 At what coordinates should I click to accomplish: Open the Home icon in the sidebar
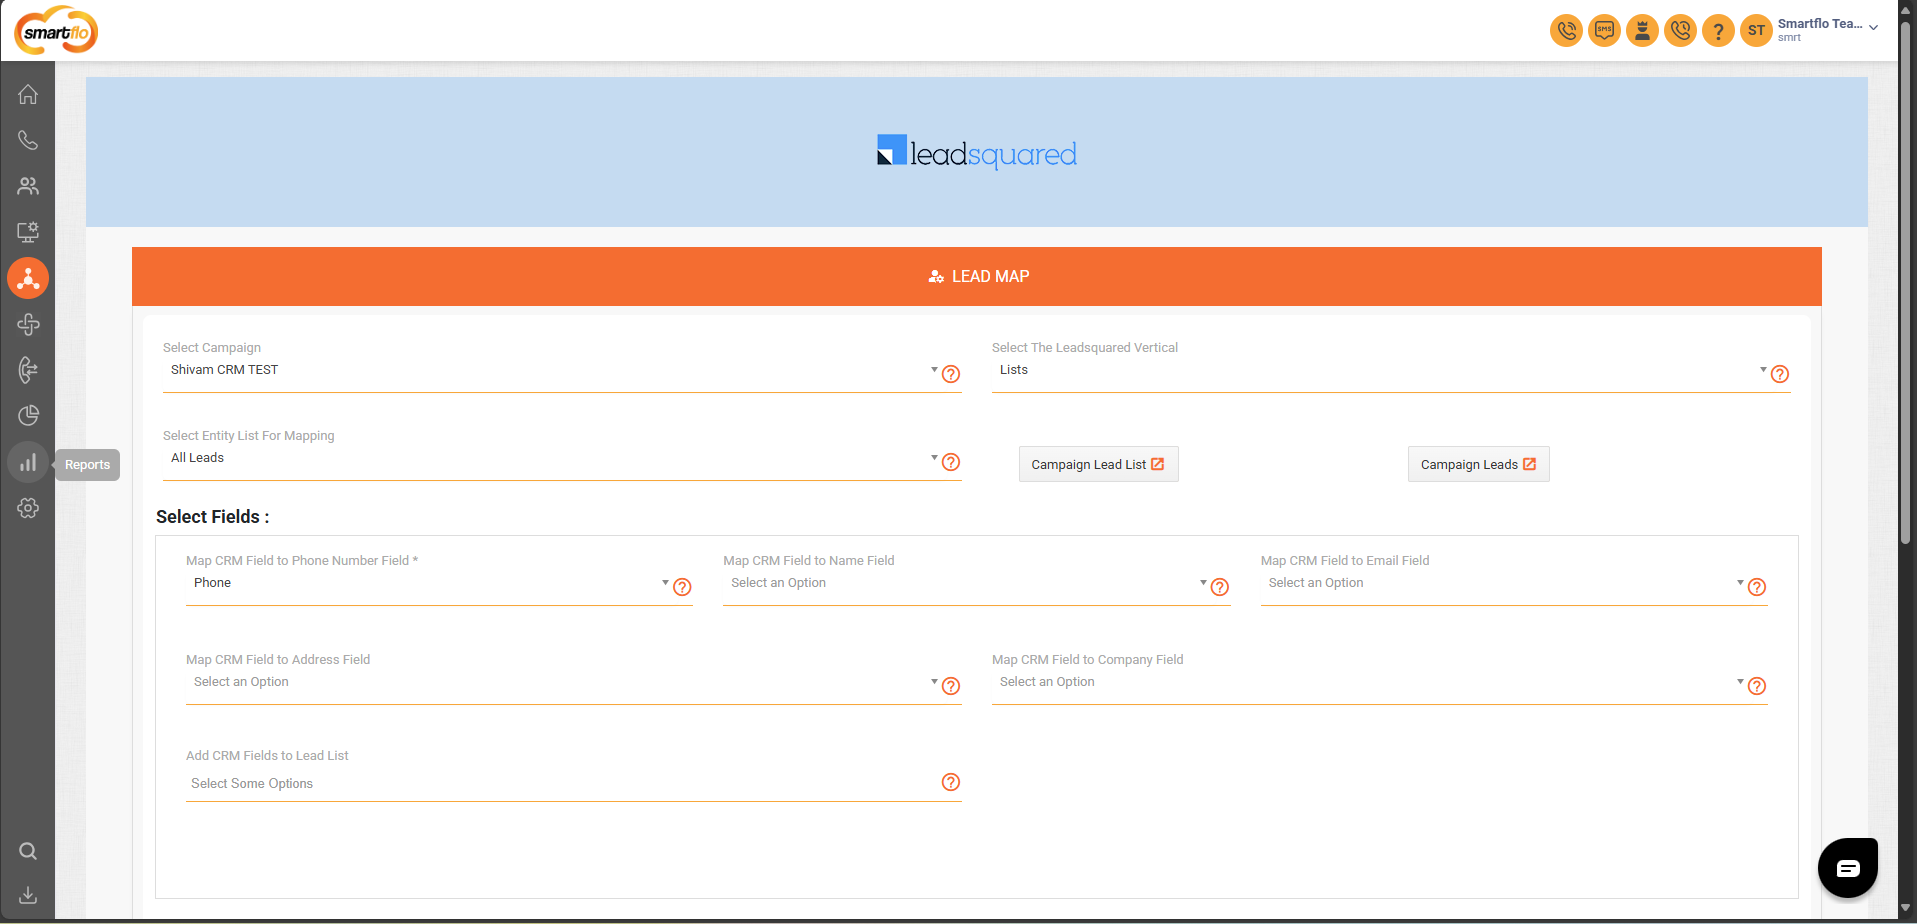(28, 94)
